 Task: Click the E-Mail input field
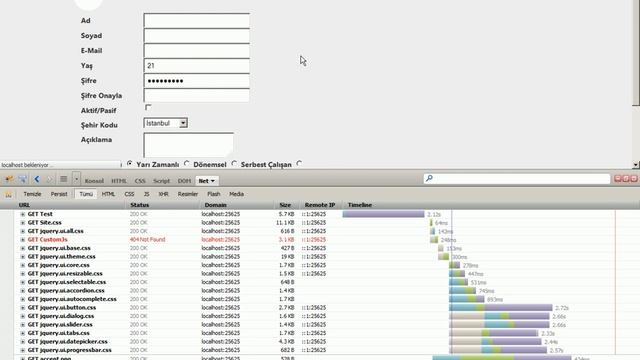(196, 51)
